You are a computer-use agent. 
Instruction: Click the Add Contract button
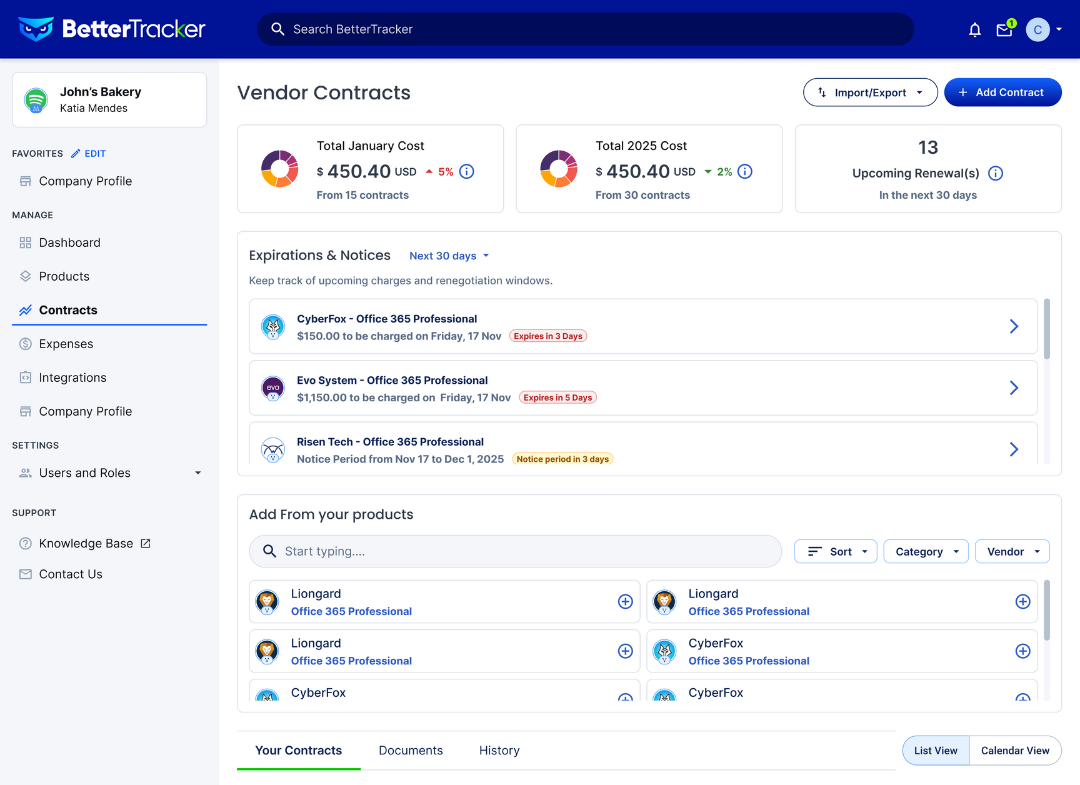(x=1002, y=92)
